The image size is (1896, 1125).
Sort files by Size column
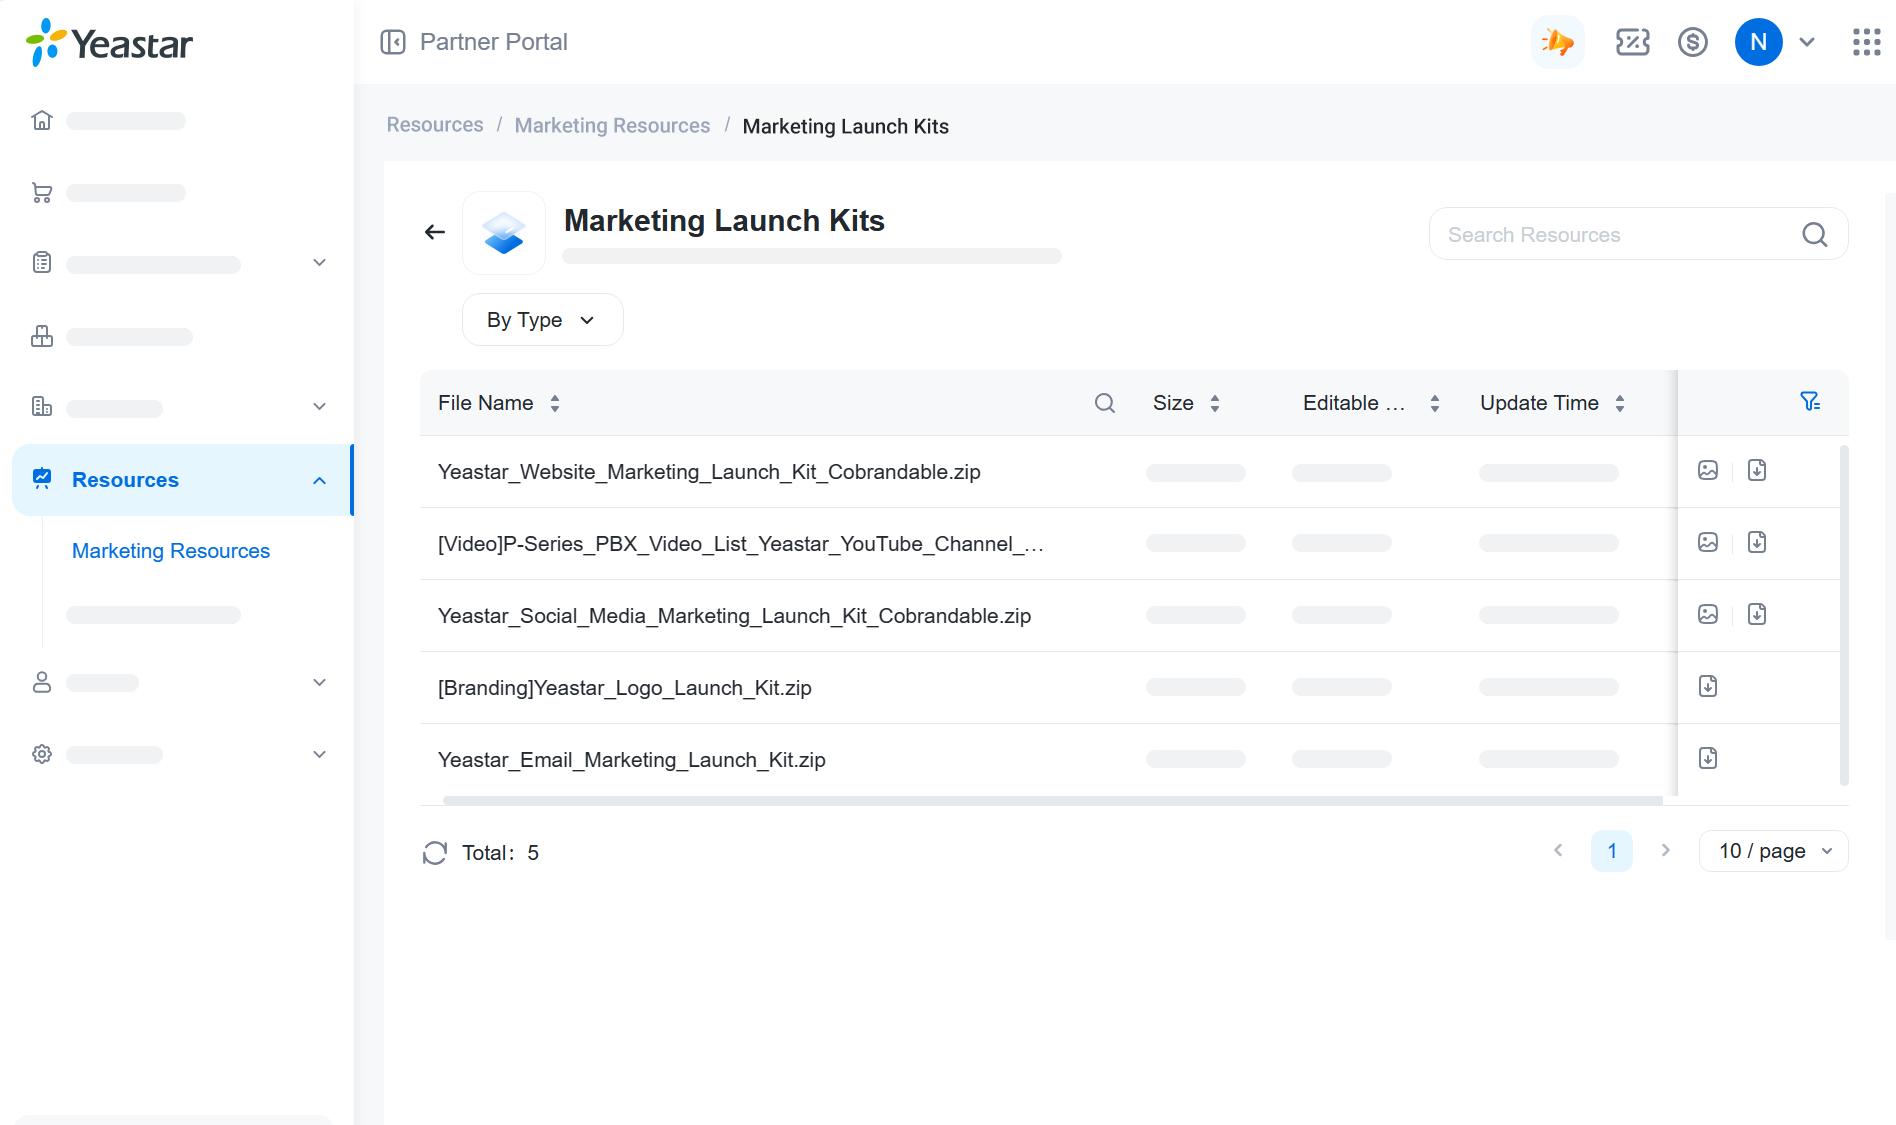coord(1214,403)
